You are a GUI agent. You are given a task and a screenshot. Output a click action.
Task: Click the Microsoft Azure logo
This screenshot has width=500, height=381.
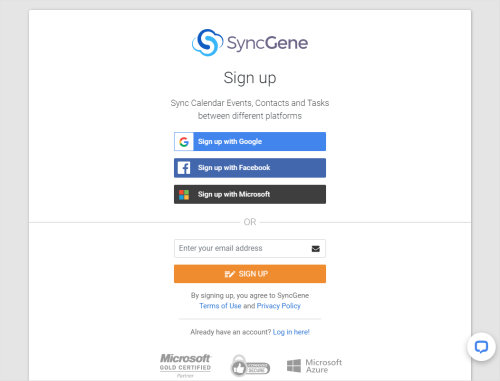point(314,366)
